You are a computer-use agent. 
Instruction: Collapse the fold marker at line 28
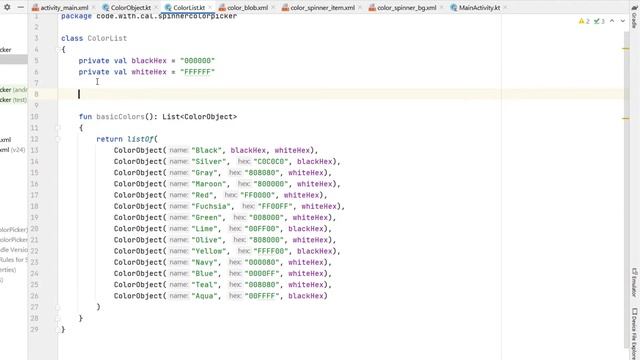[58, 318]
